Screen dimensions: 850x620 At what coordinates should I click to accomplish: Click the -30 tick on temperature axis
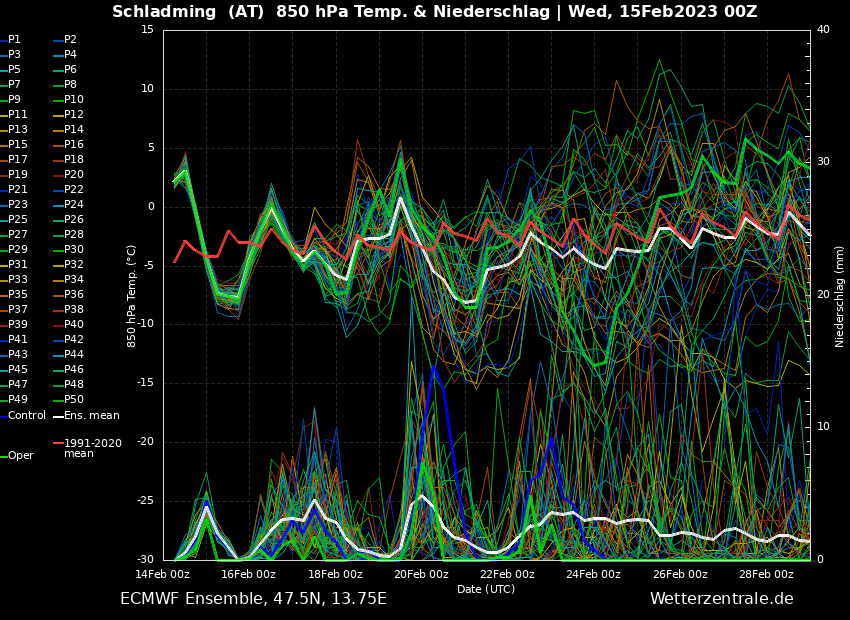click(x=146, y=560)
